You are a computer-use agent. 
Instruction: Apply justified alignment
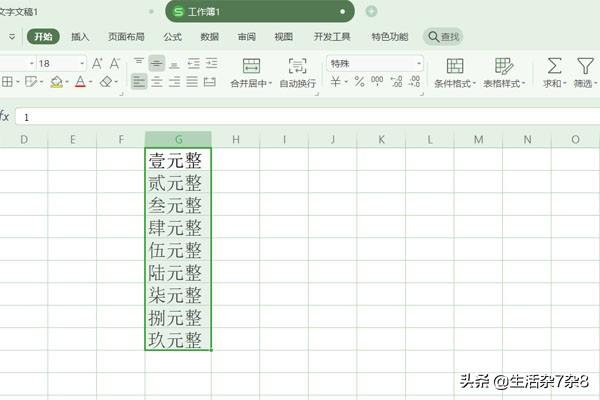pos(192,82)
